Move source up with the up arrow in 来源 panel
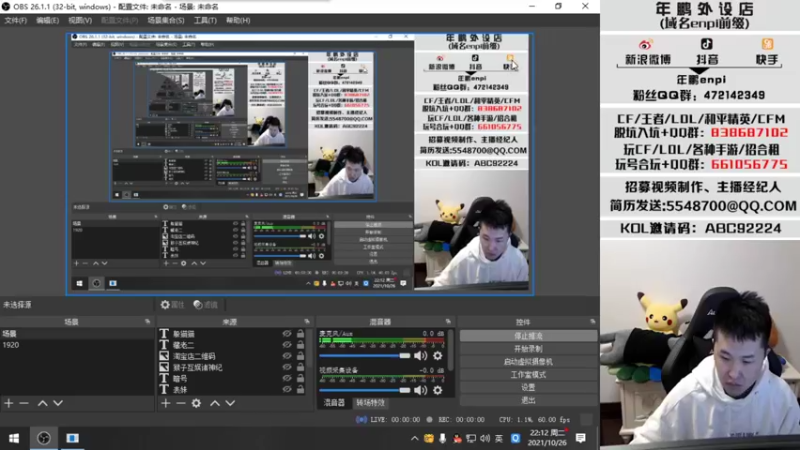The image size is (800, 450). point(215,403)
